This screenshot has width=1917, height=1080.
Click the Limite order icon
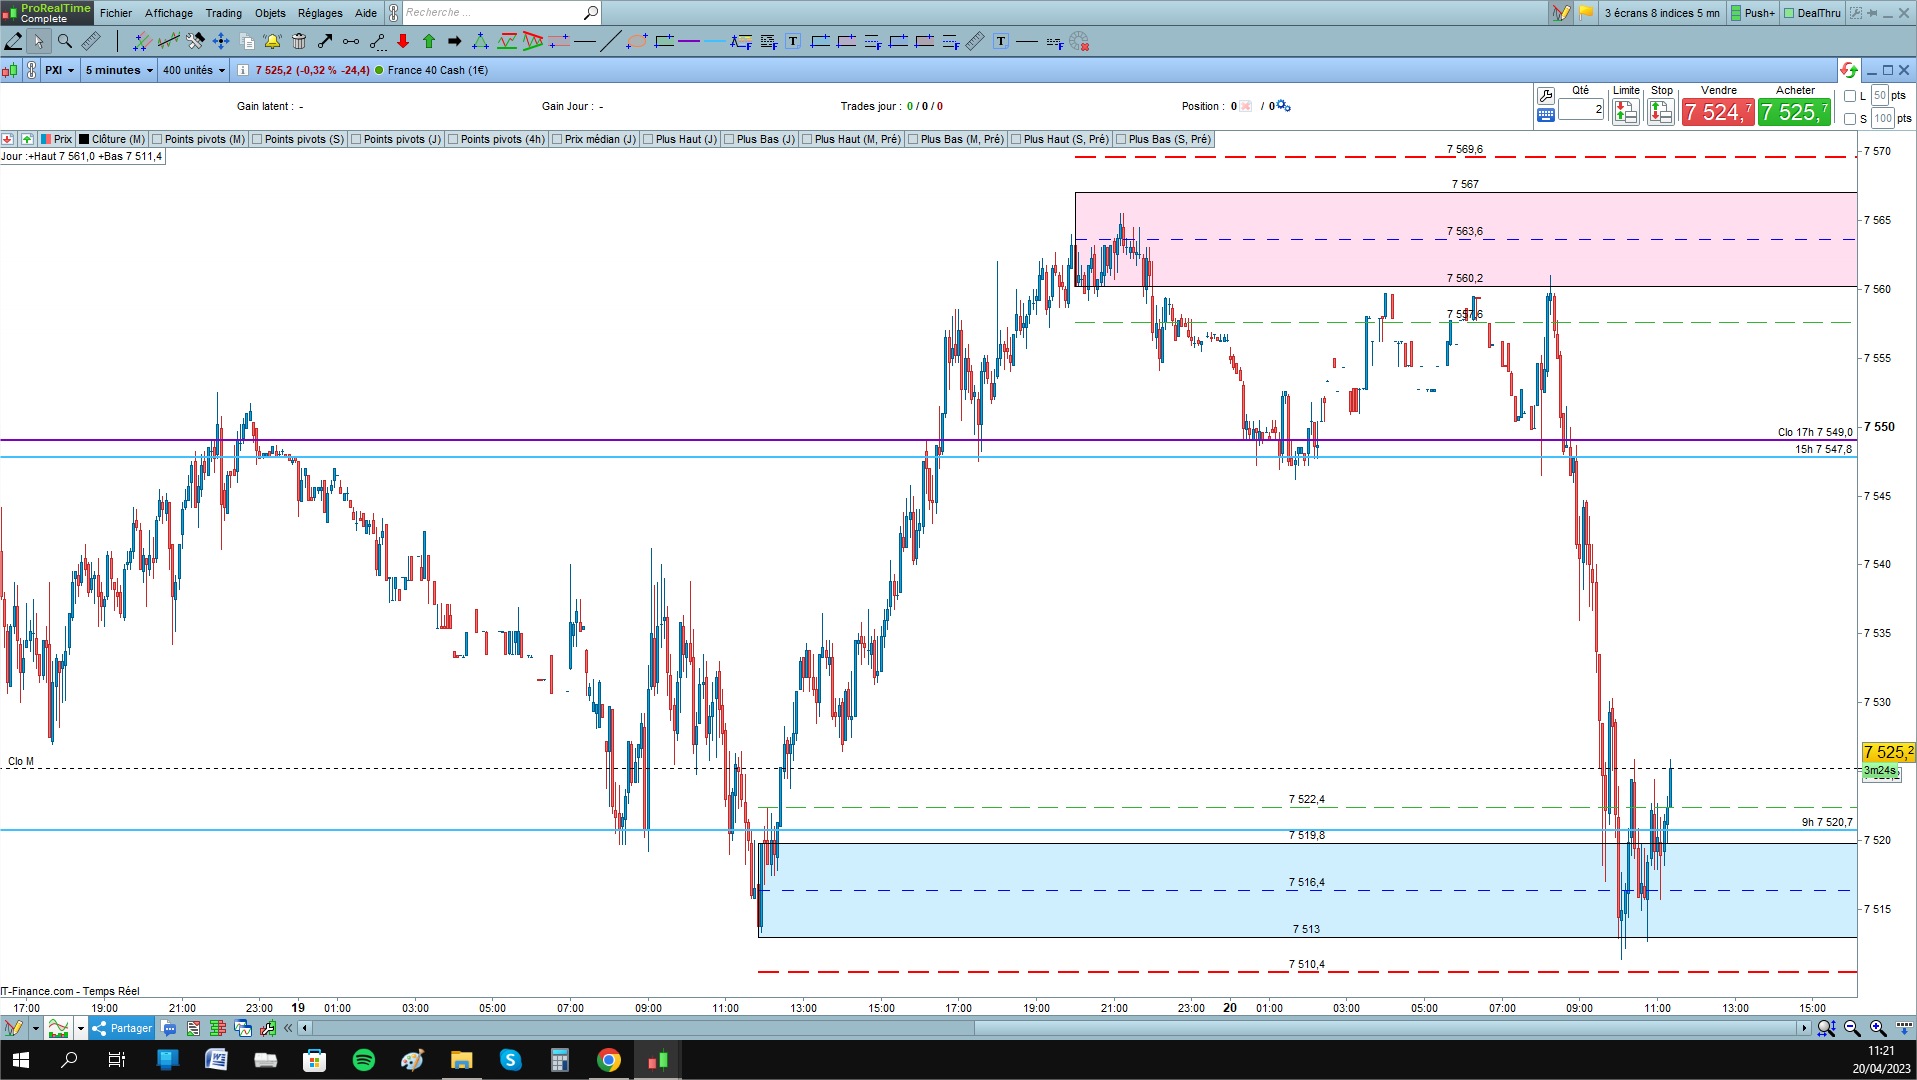(1626, 113)
